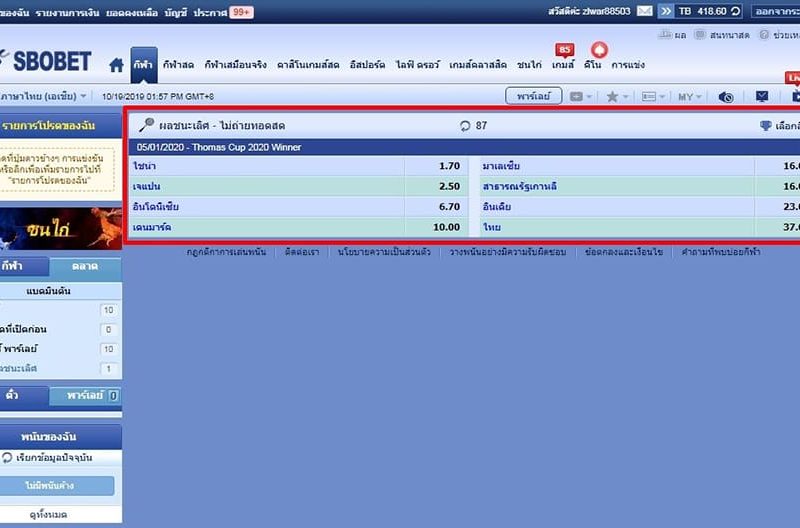
Task: Click the ออกจากระบบ logout button
Action: pyautogui.click(x=776, y=11)
